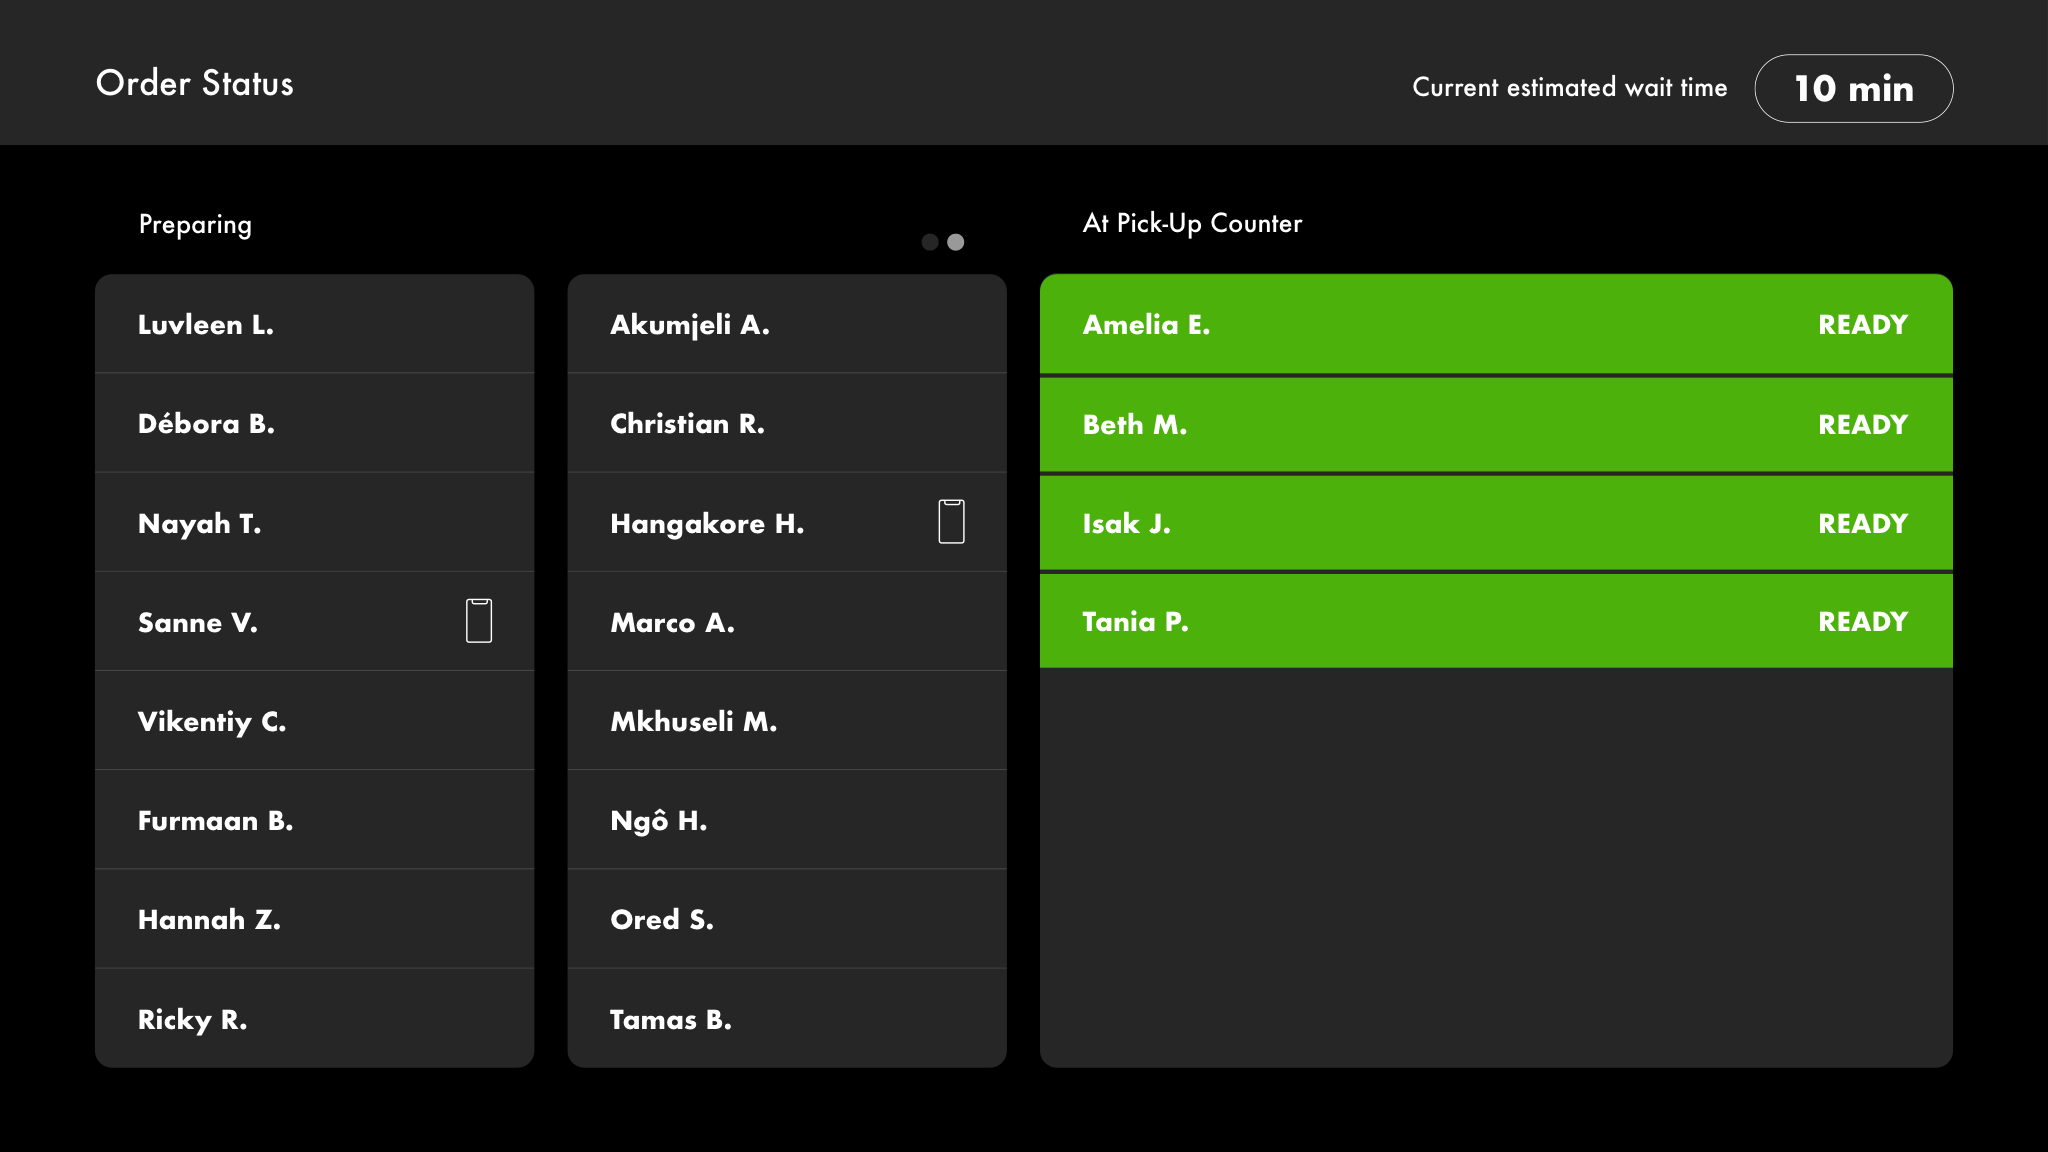The width and height of the screenshot is (2048, 1152).
Task: Click Isak J. in the pick-up list
Action: (1127, 523)
